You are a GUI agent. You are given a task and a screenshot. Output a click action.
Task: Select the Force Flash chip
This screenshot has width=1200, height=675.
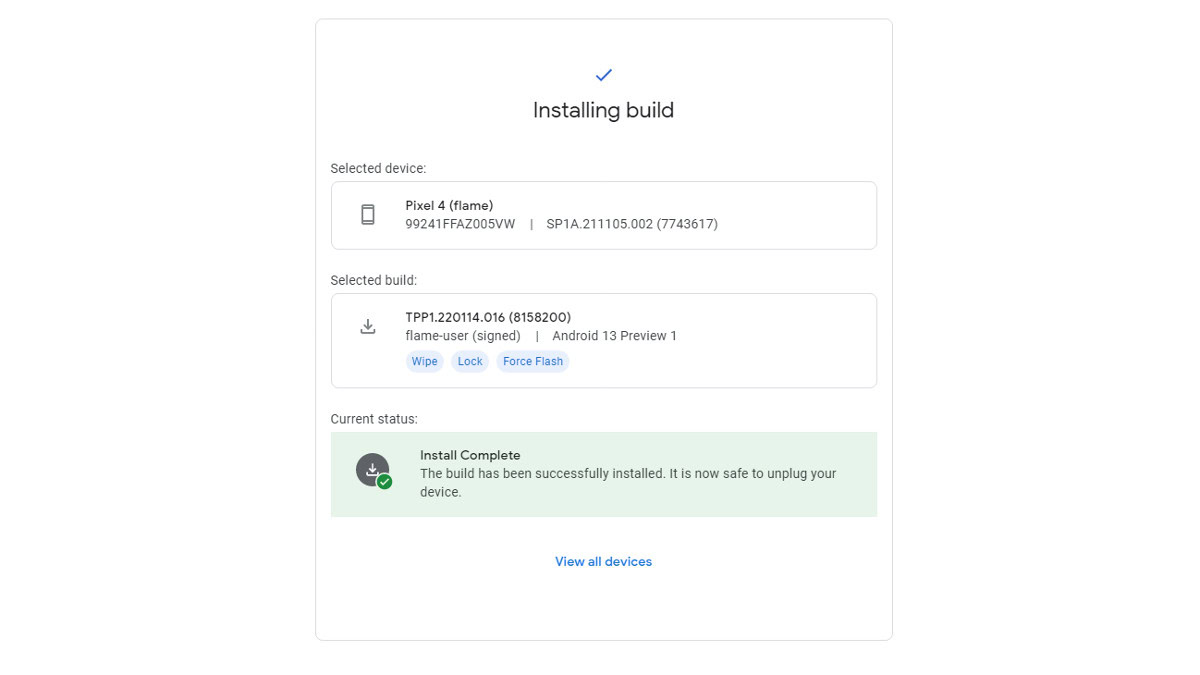533,362
